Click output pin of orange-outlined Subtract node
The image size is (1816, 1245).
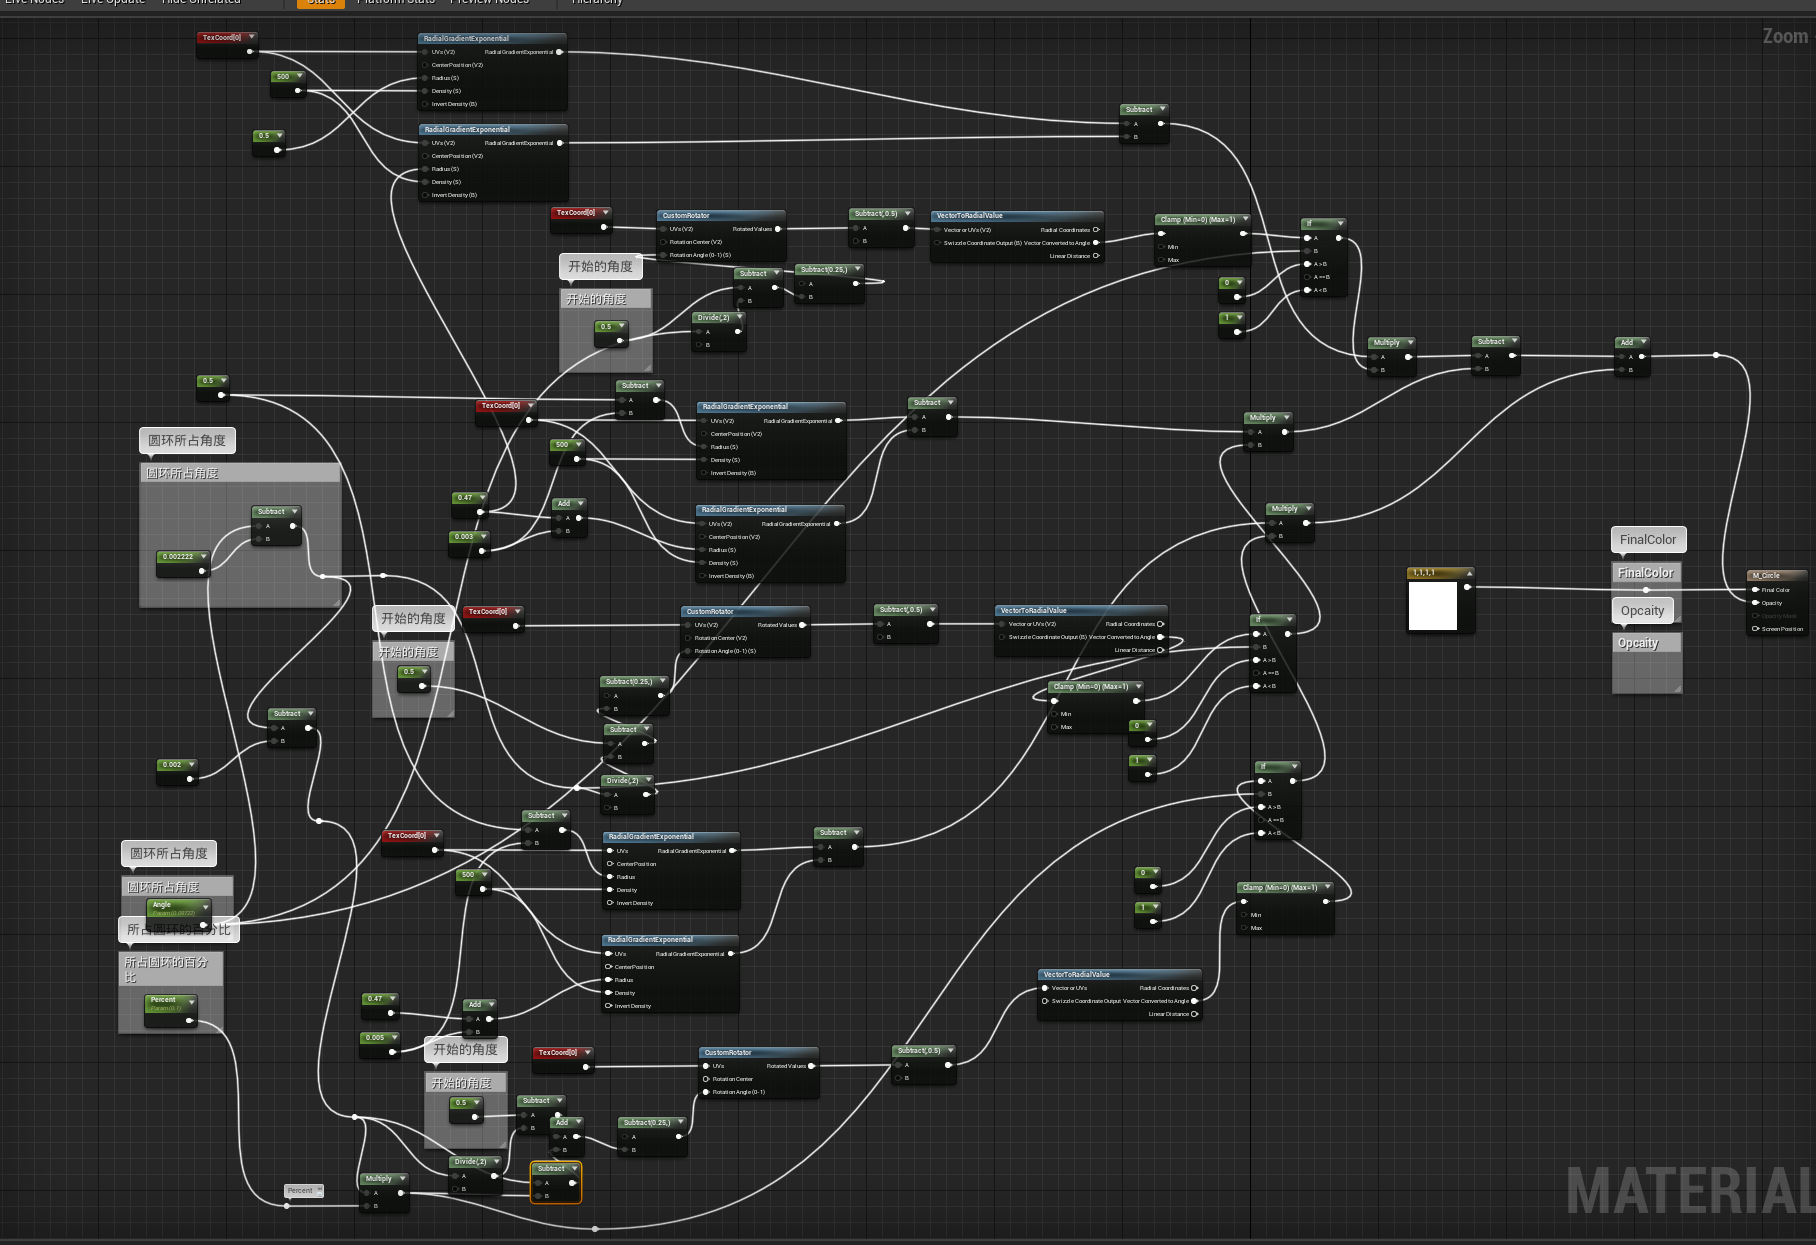pyautogui.click(x=573, y=1183)
